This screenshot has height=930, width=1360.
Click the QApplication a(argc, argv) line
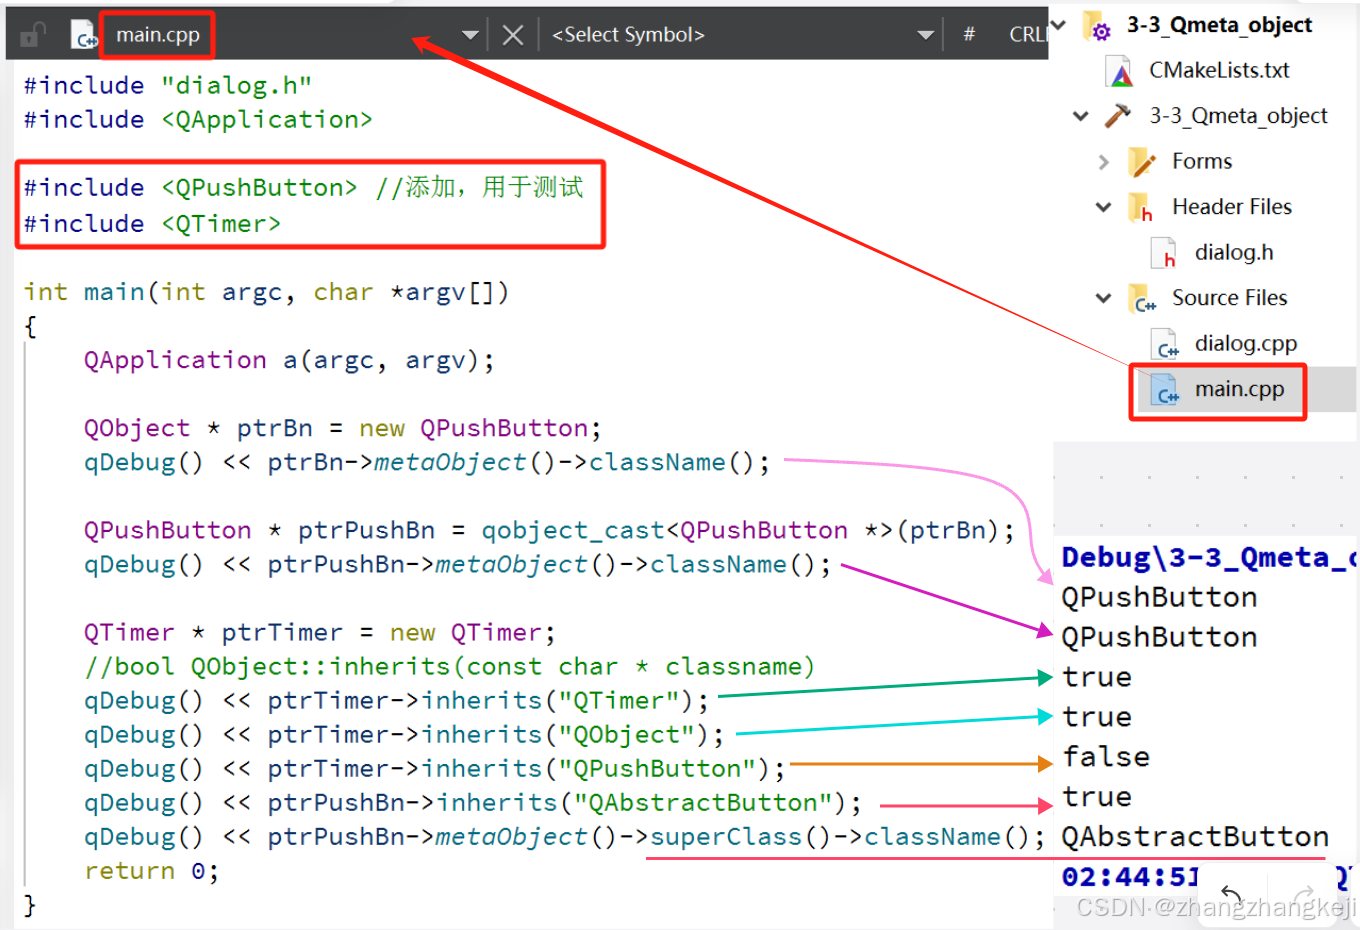pos(289,360)
